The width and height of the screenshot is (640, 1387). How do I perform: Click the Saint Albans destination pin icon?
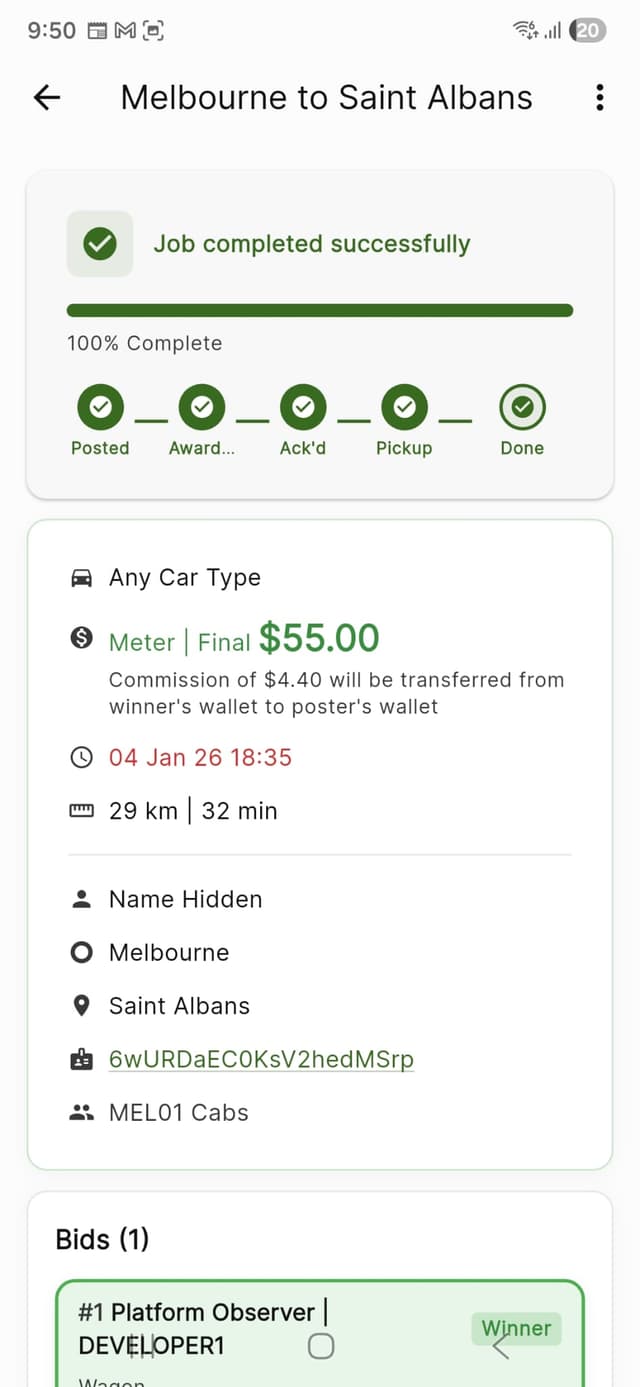click(x=83, y=1005)
